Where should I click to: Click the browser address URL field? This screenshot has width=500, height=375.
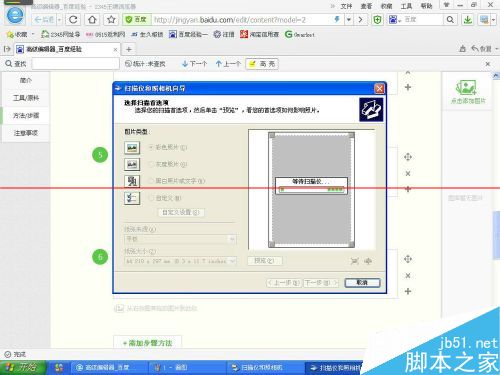pos(242,20)
